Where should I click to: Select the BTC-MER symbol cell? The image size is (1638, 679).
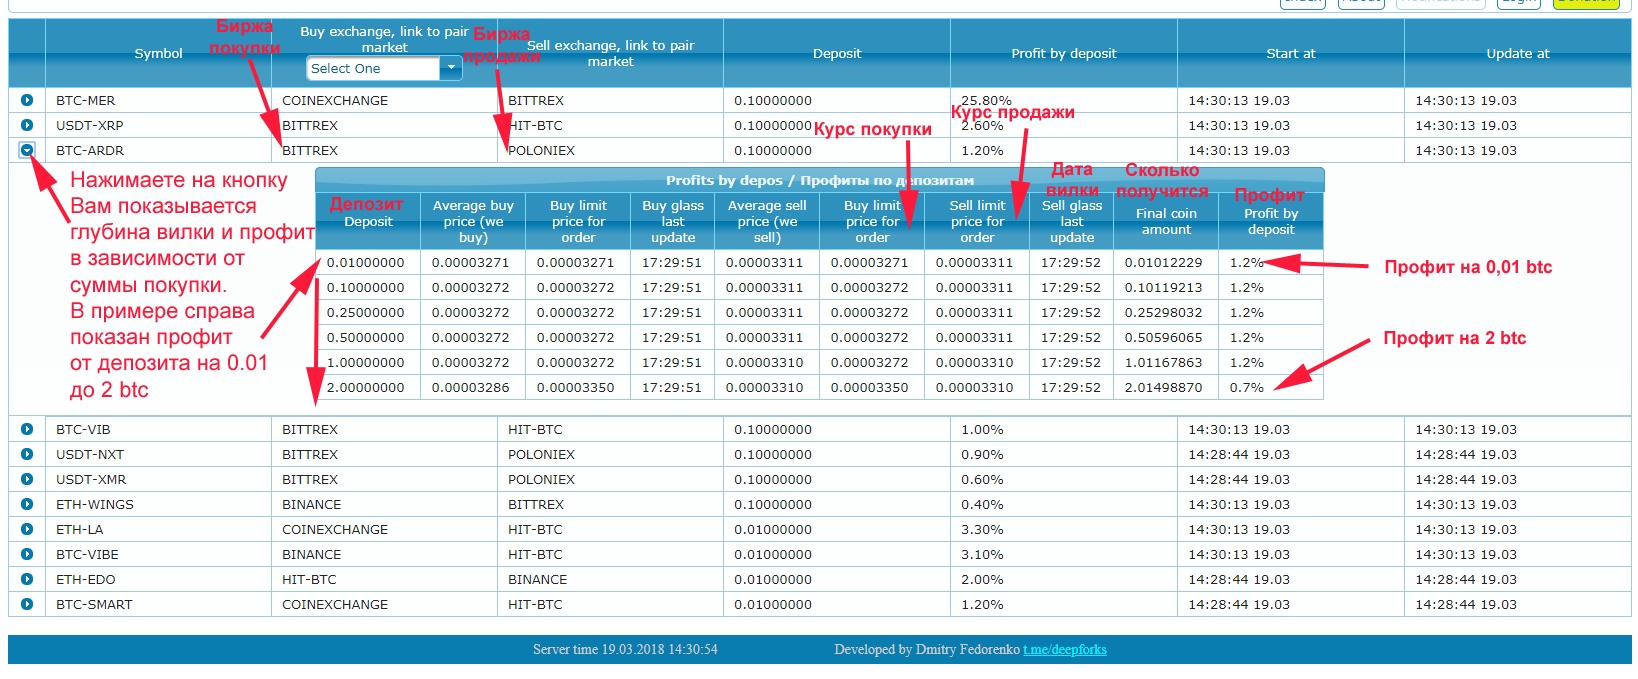click(158, 100)
